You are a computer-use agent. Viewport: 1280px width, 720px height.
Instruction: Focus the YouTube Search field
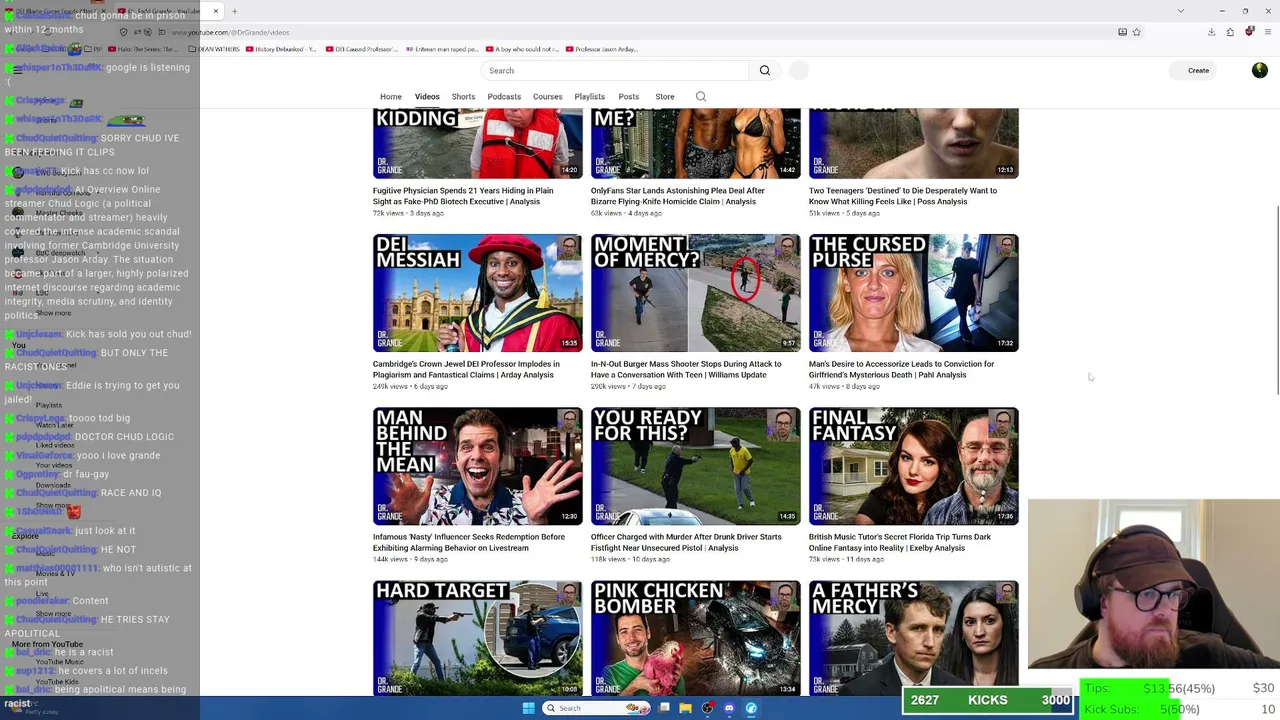(615, 70)
